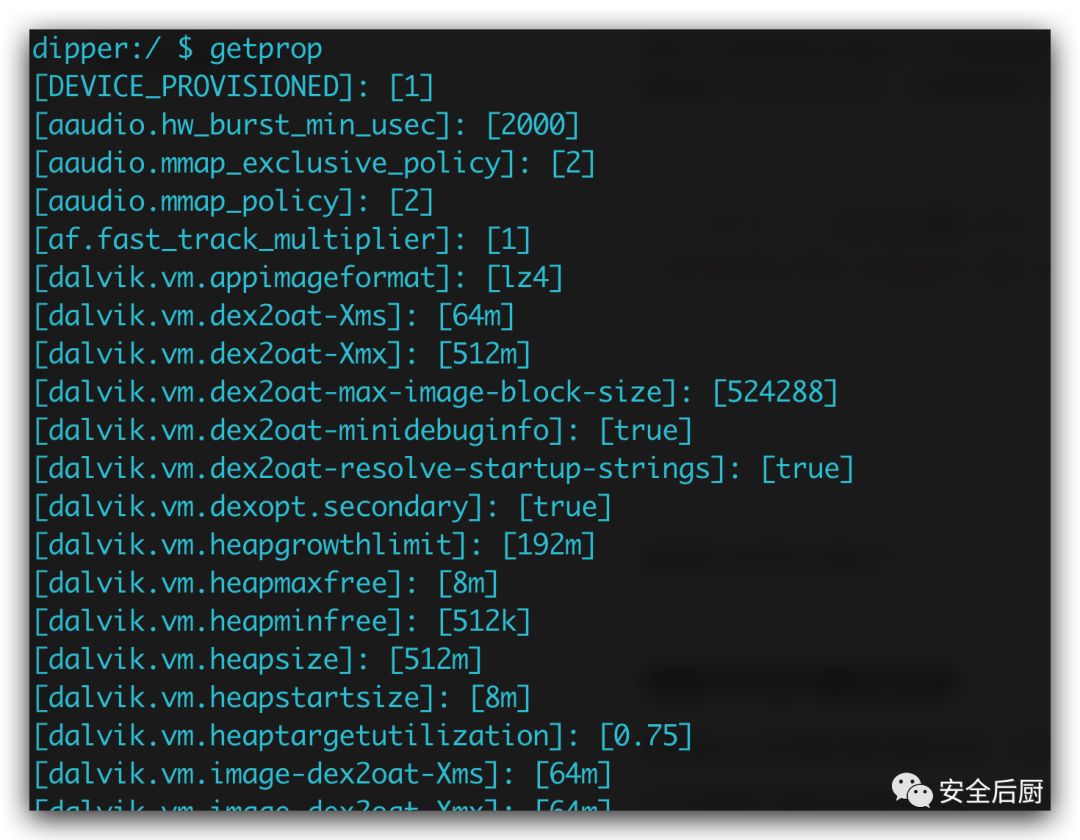Click the WeChat logo watermark icon
1080x840 pixels.
pos(912,791)
